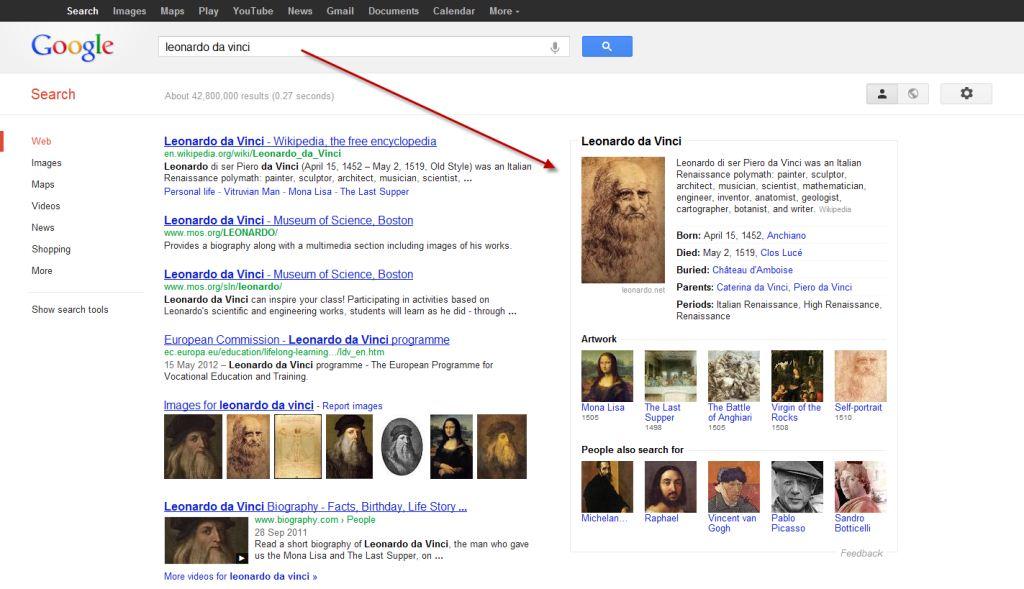Play the biography.com video thumbnail
This screenshot has height=589, width=1024.
coord(206,541)
